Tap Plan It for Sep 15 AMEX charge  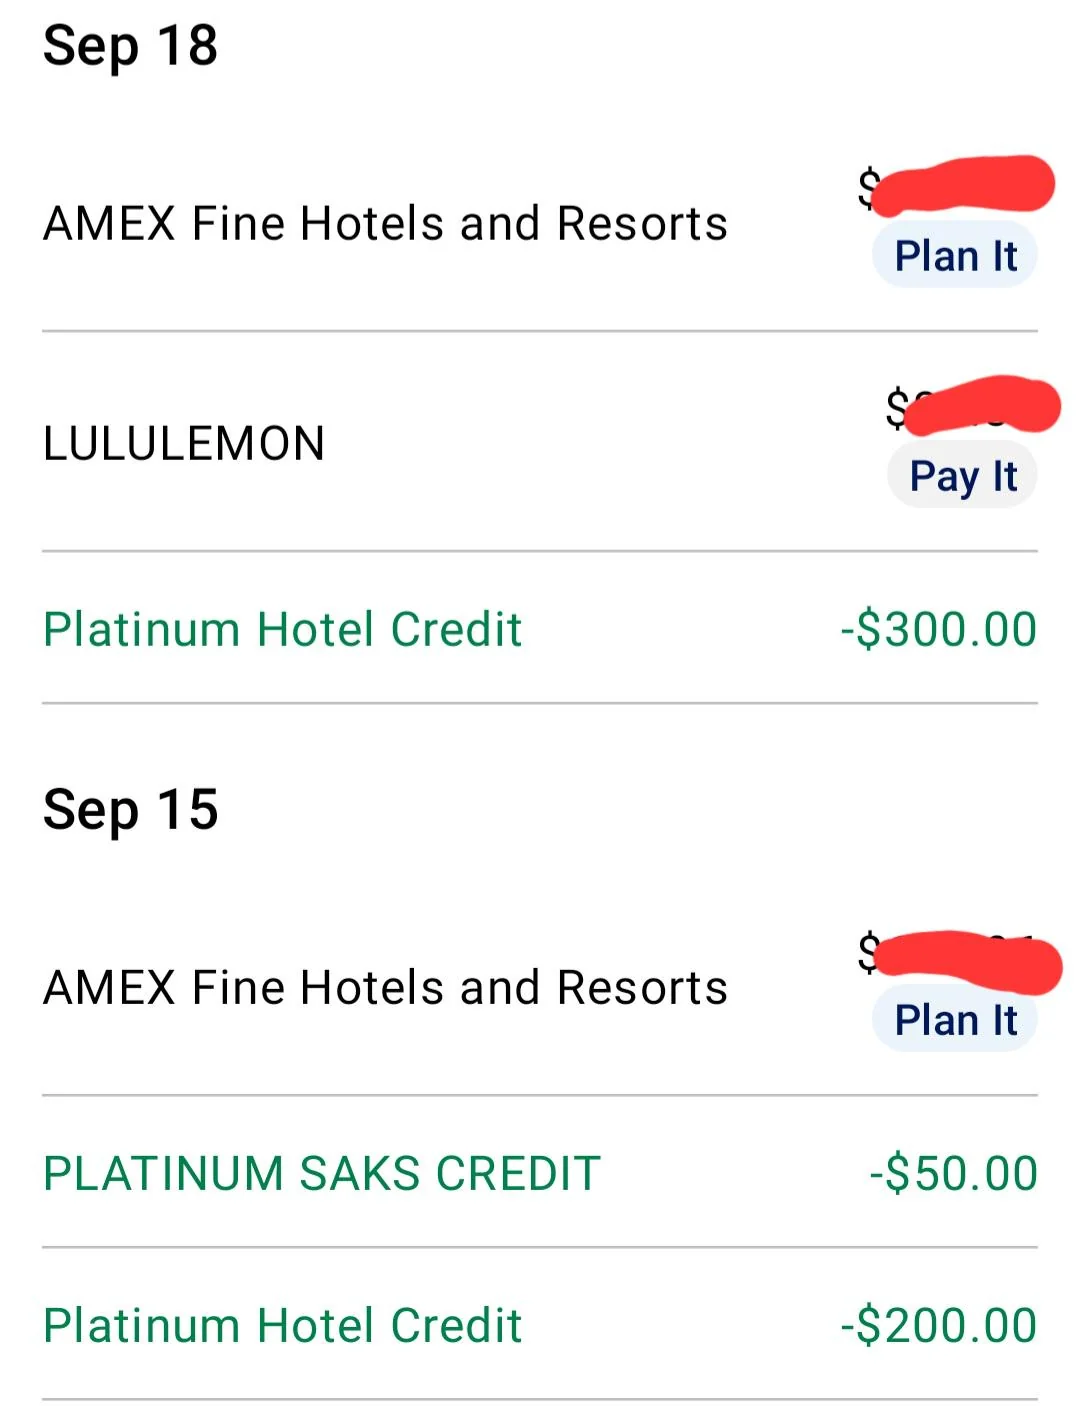[955, 1020]
